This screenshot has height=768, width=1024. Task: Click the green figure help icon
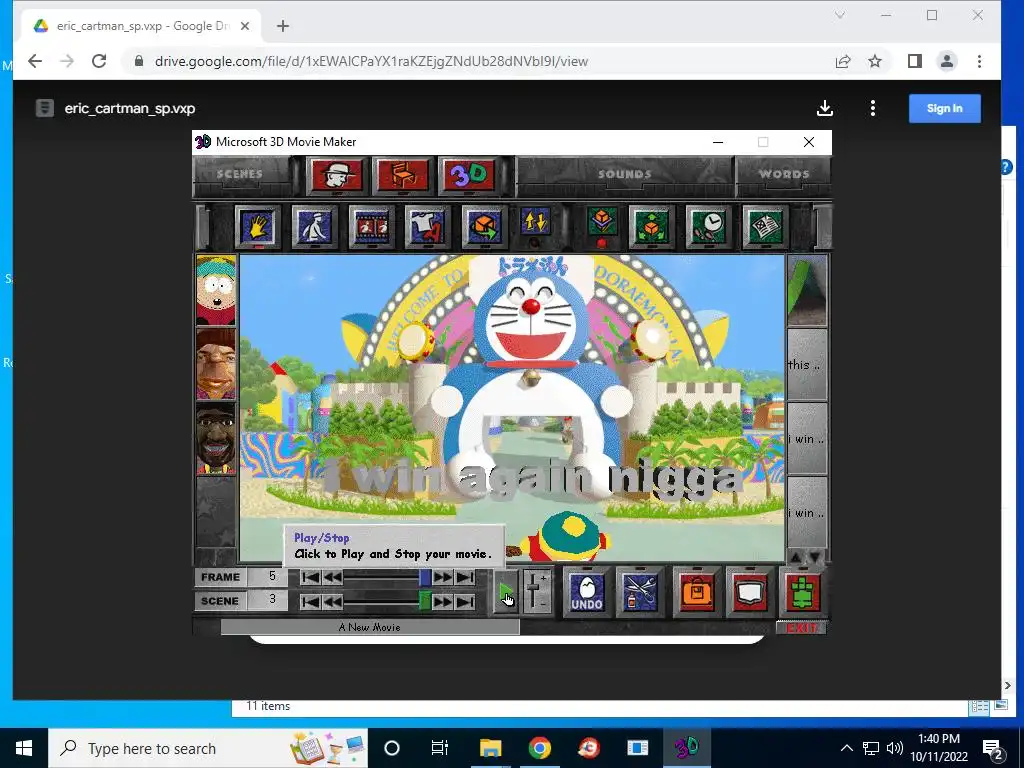(x=803, y=593)
